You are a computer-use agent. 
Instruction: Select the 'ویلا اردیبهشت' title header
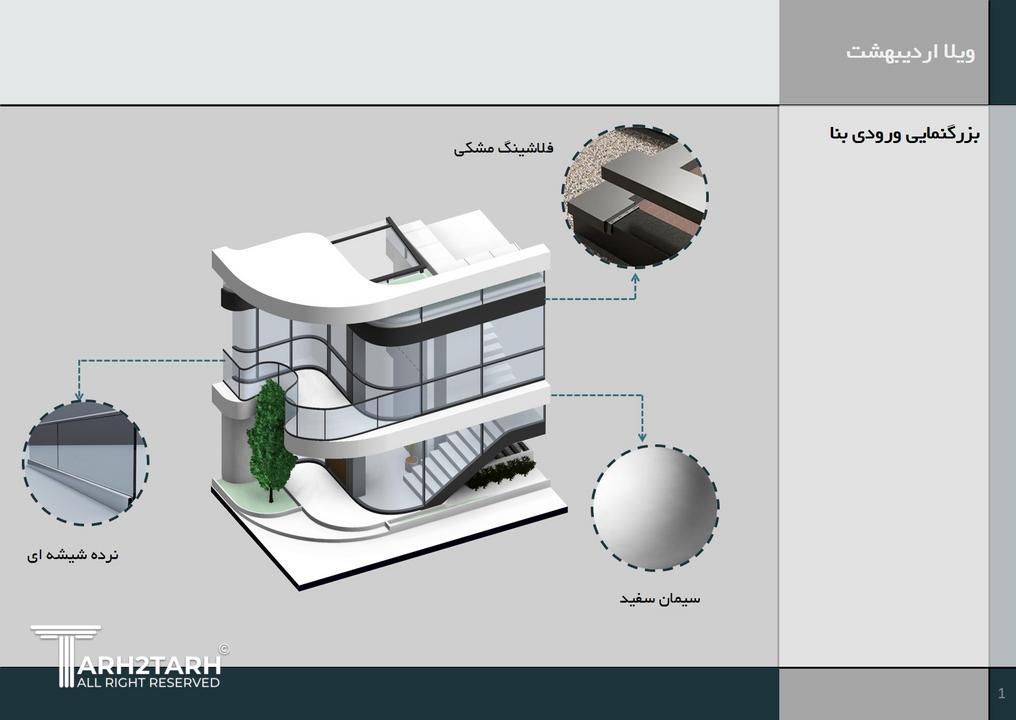pos(910,52)
